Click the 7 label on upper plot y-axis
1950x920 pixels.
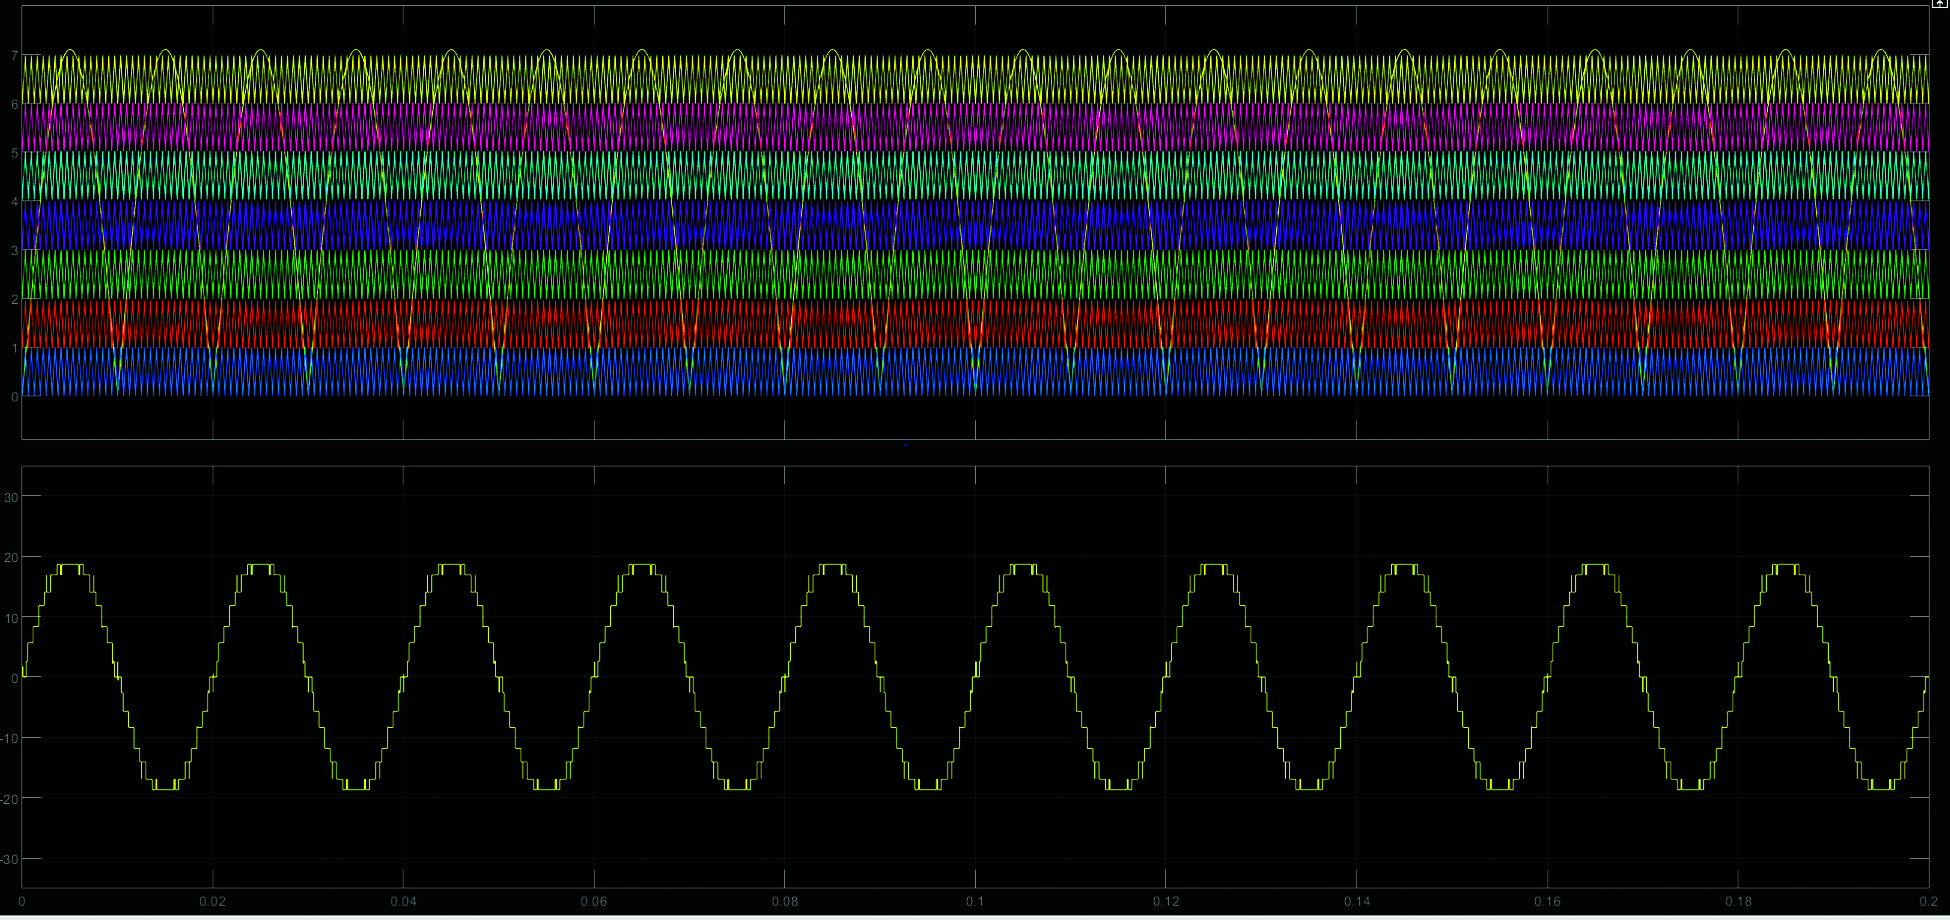point(14,55)
